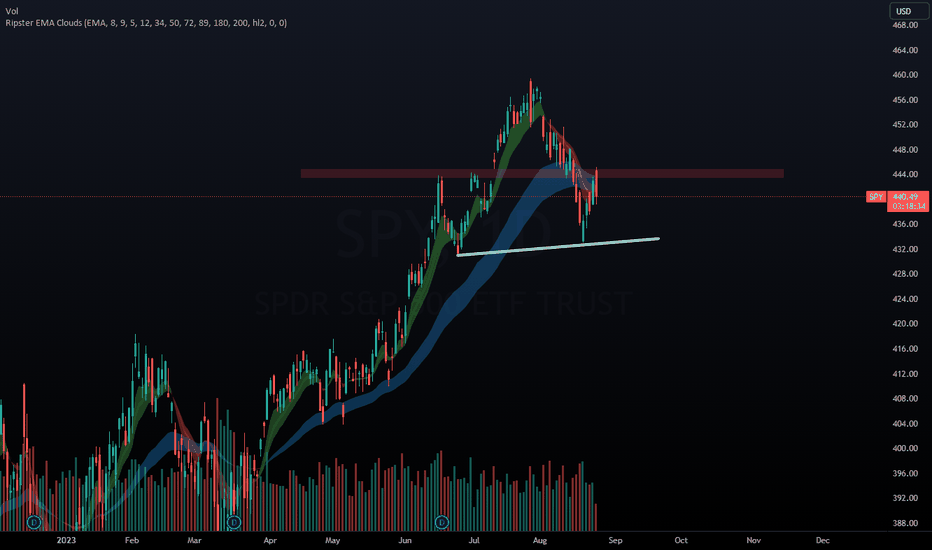Click the dividend marker near January 2023
Viewport: 932px width, 550px height.
pyautogui.click(x=34, y=523)
